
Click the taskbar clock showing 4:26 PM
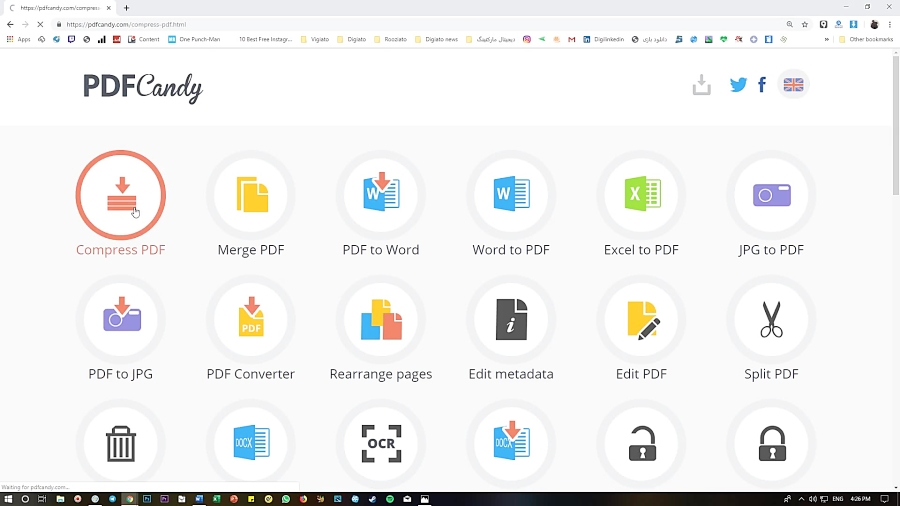click(860, 499)
